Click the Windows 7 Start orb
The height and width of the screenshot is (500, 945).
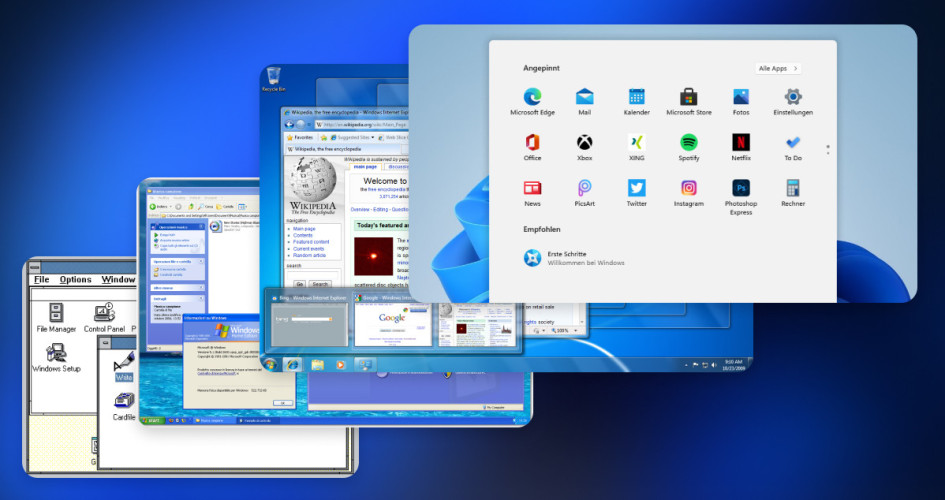coord(269,364)
